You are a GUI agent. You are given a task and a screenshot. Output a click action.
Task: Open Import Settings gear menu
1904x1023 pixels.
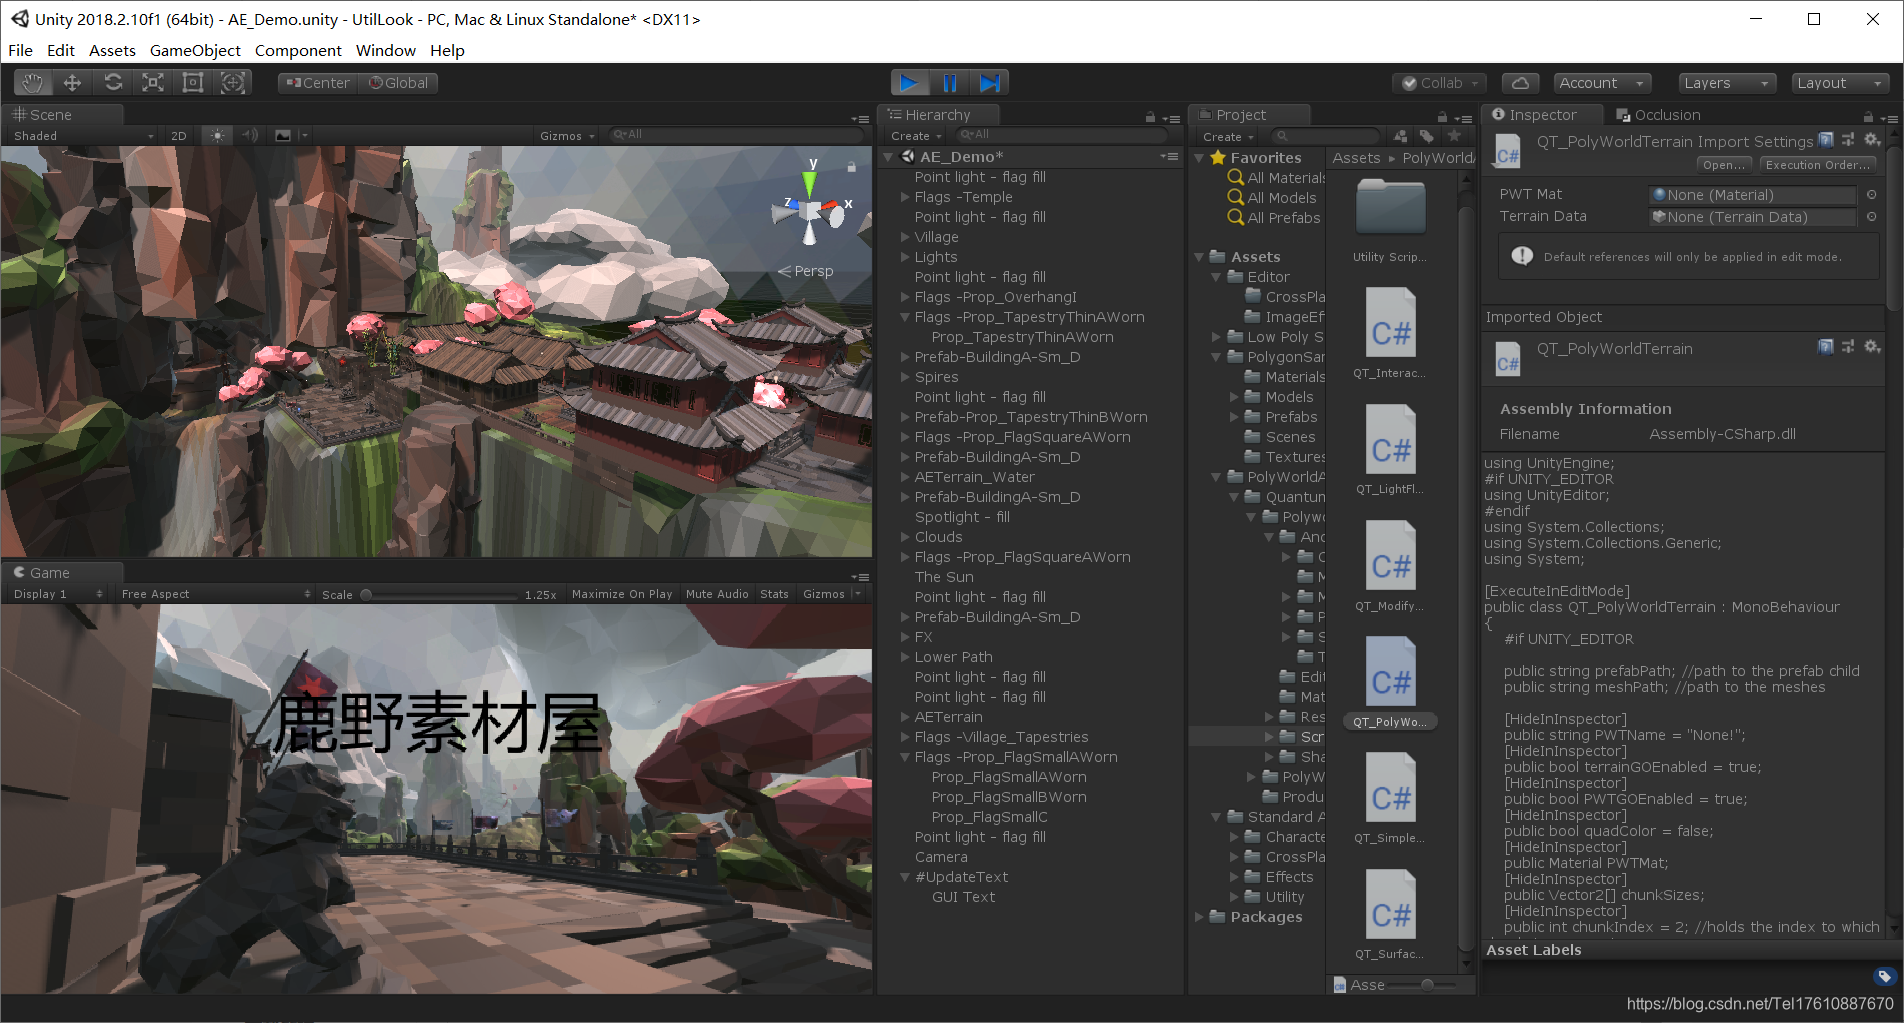point(1872,140)
